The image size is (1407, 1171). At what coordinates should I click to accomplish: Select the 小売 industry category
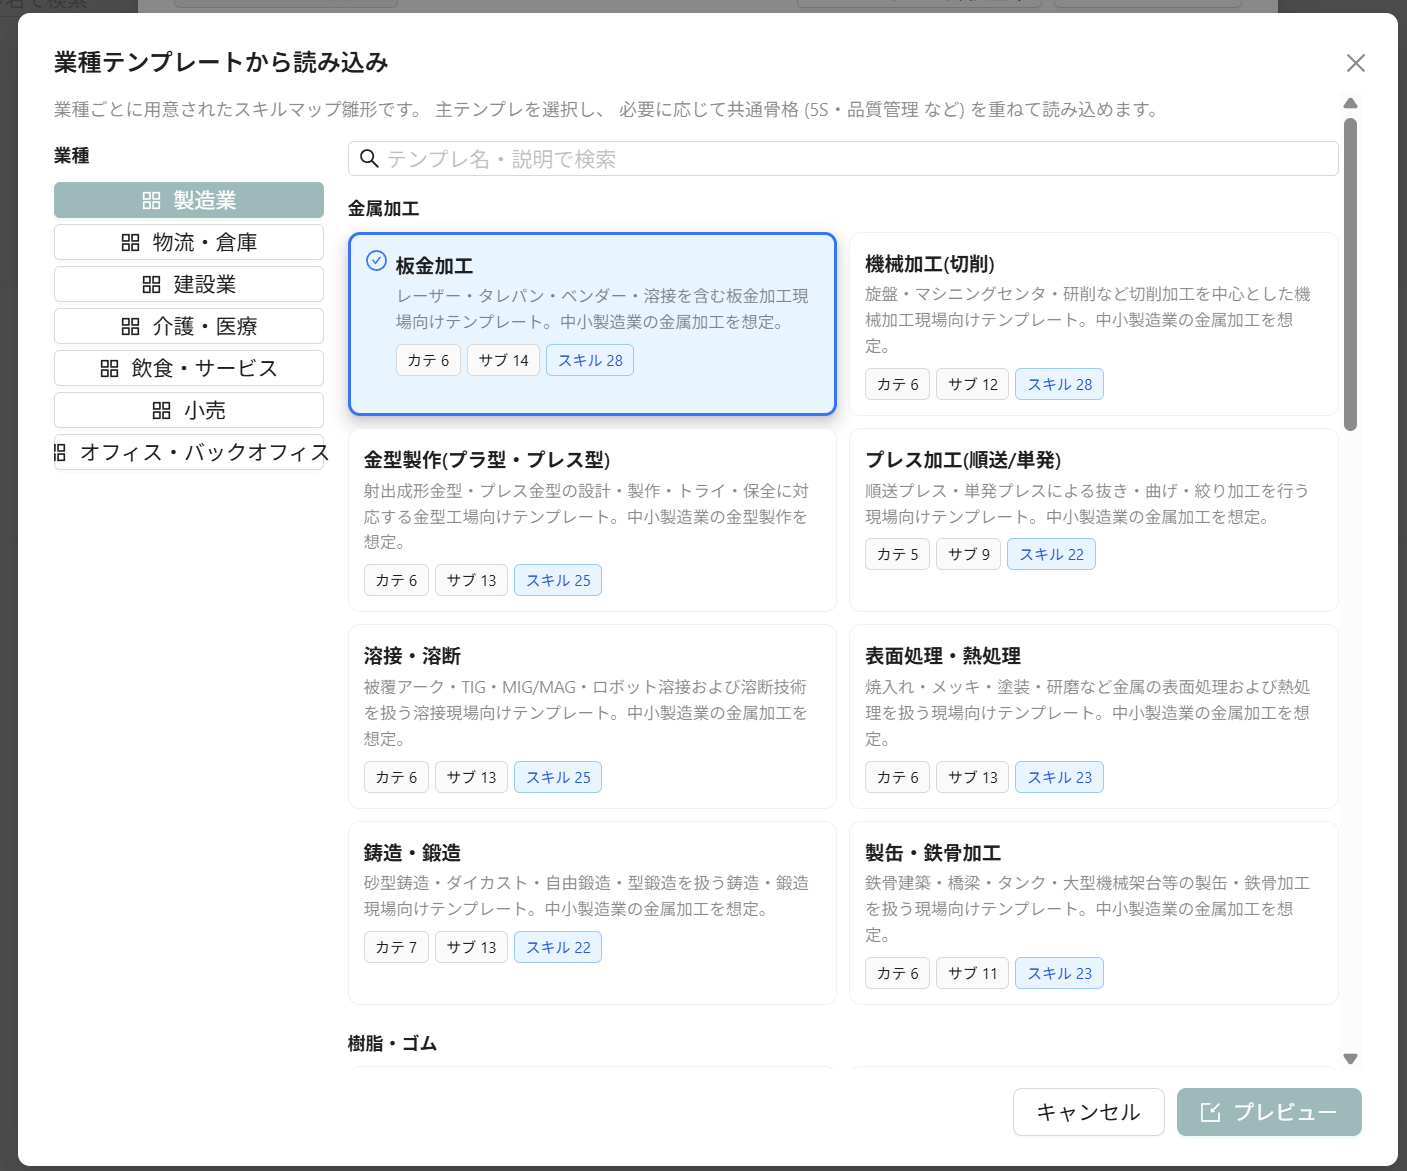point(189,410)
